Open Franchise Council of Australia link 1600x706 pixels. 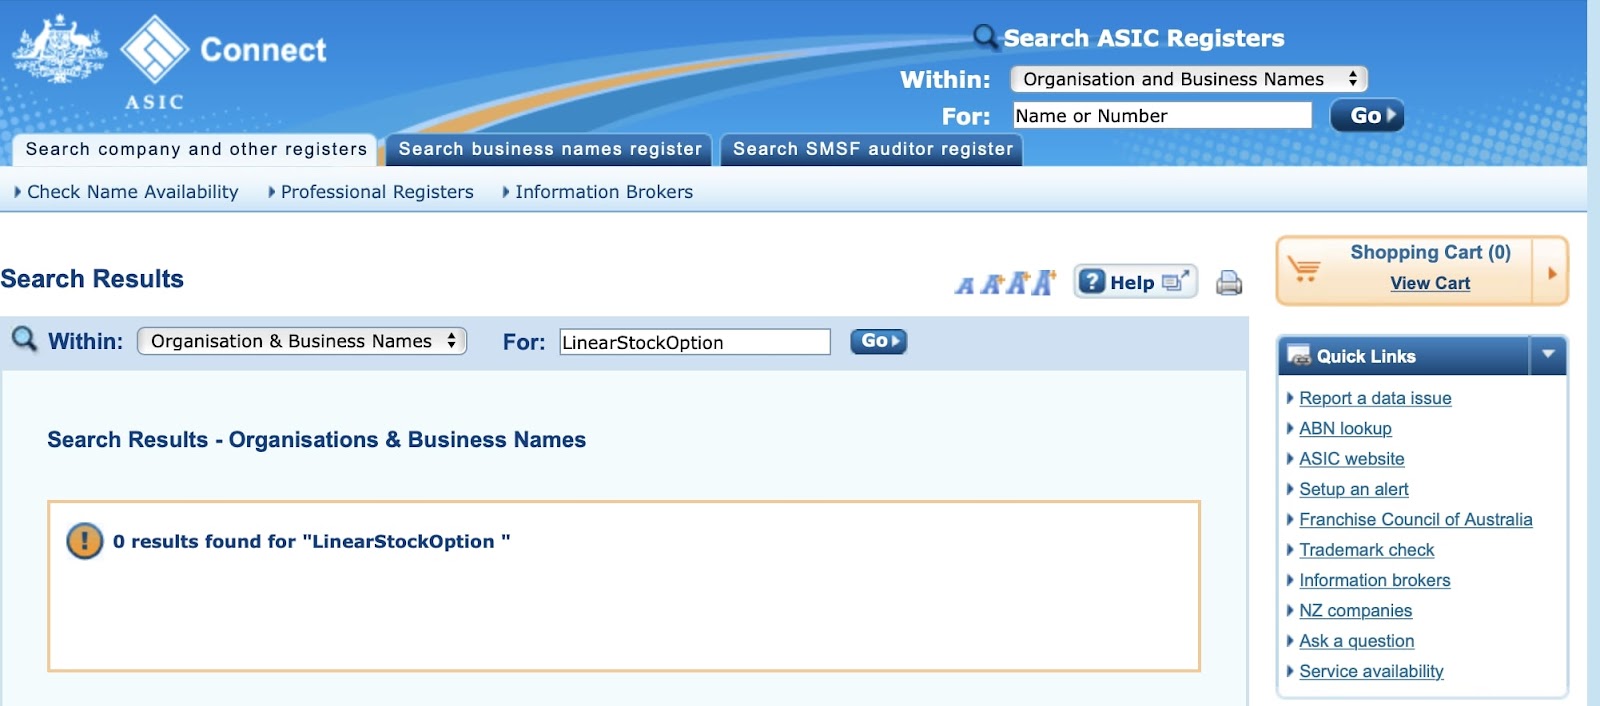point(1416,519)
